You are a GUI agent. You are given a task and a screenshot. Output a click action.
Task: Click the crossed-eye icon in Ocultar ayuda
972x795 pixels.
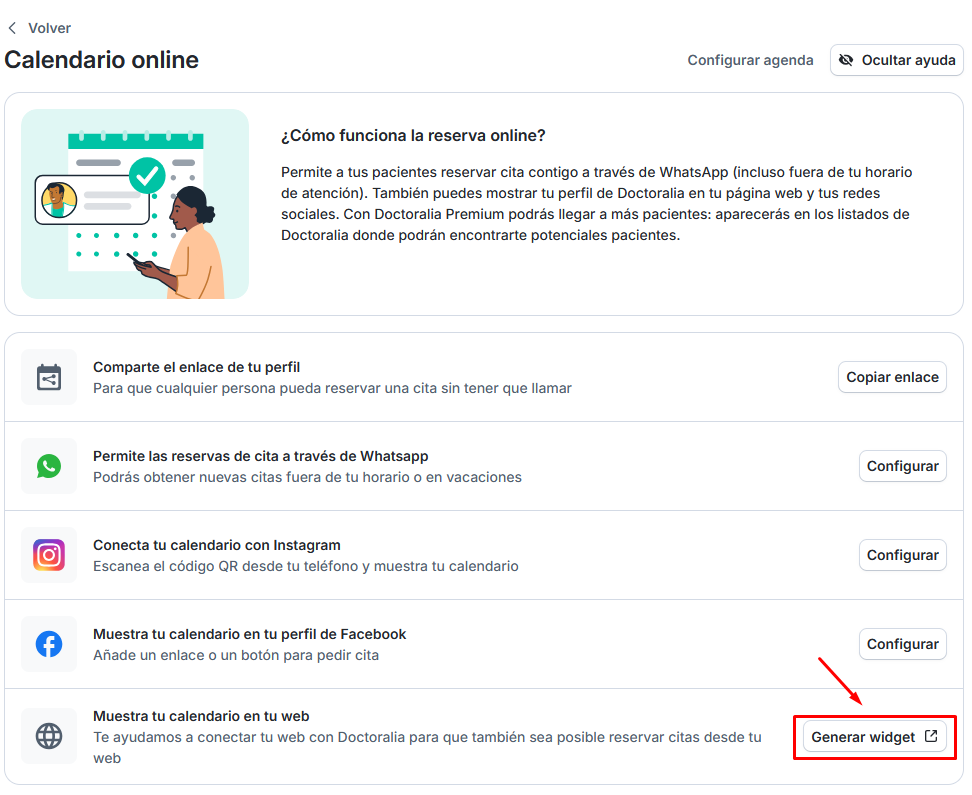coord(846,60)
